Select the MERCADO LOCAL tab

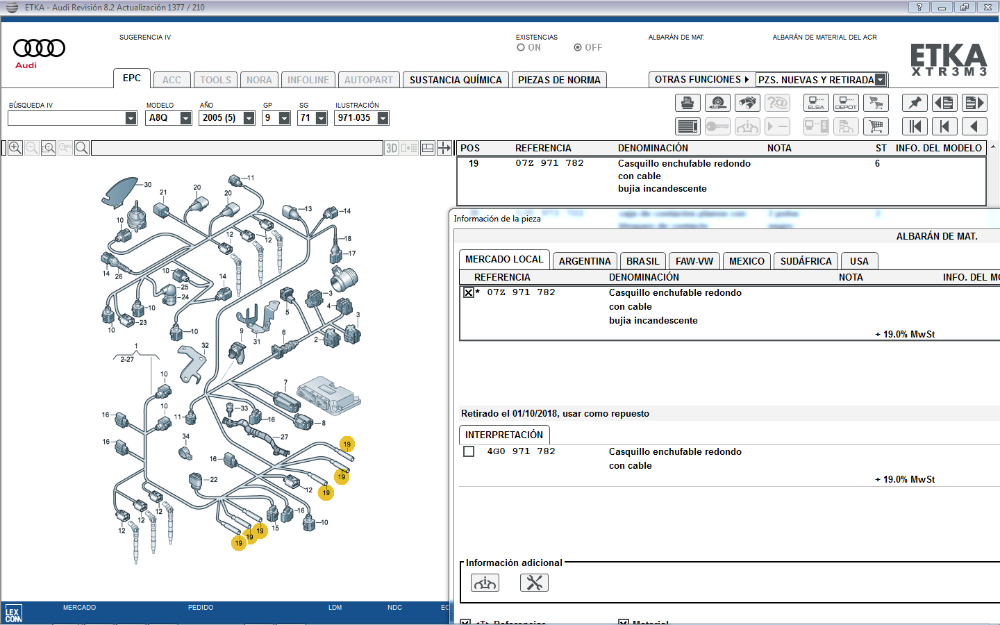(504, 259)
